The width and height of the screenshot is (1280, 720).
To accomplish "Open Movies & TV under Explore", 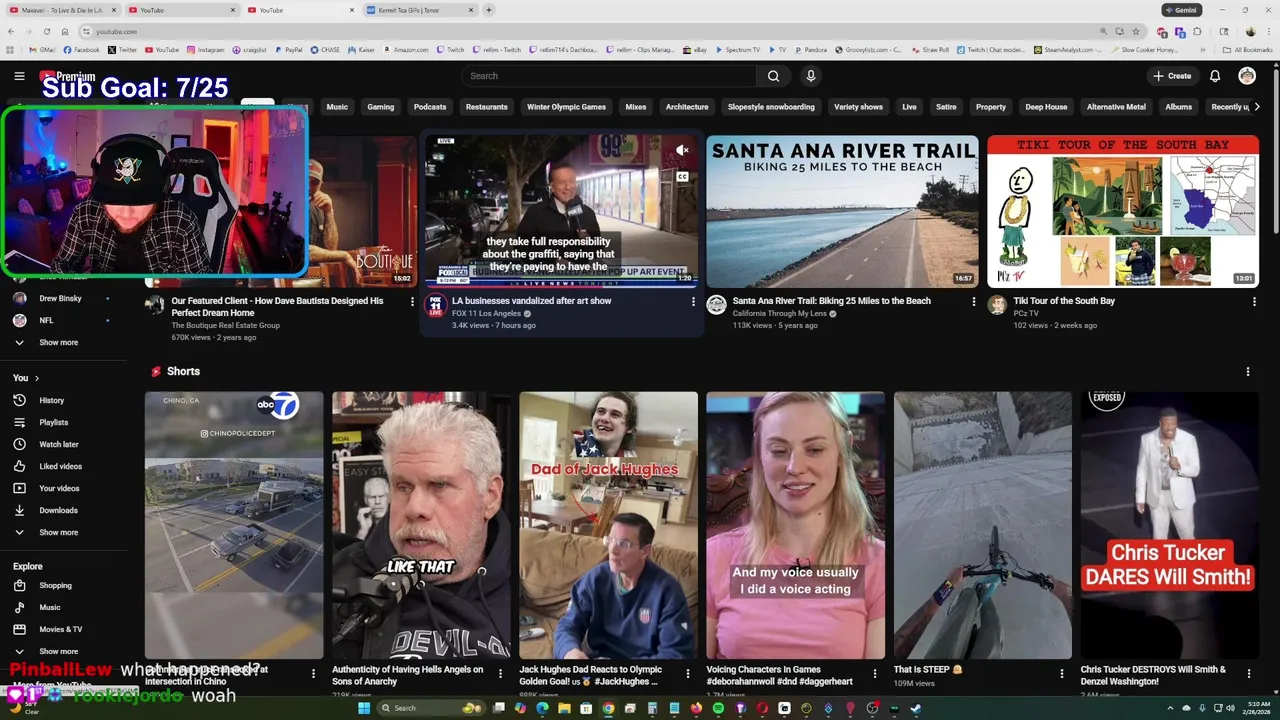I will point(60,629).
